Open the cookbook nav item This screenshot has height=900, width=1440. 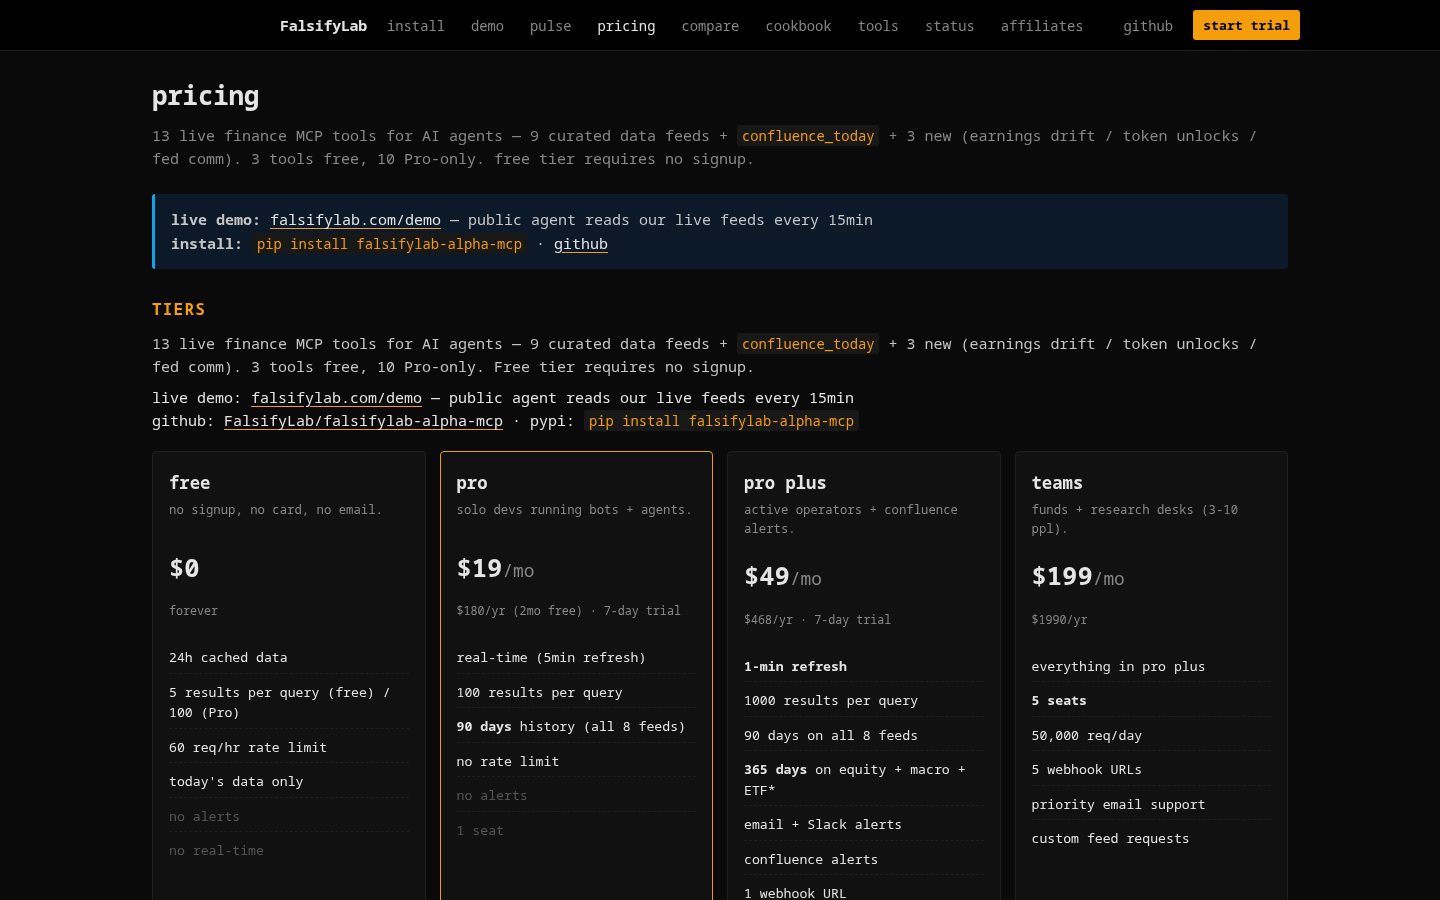[x=798, y=26]
